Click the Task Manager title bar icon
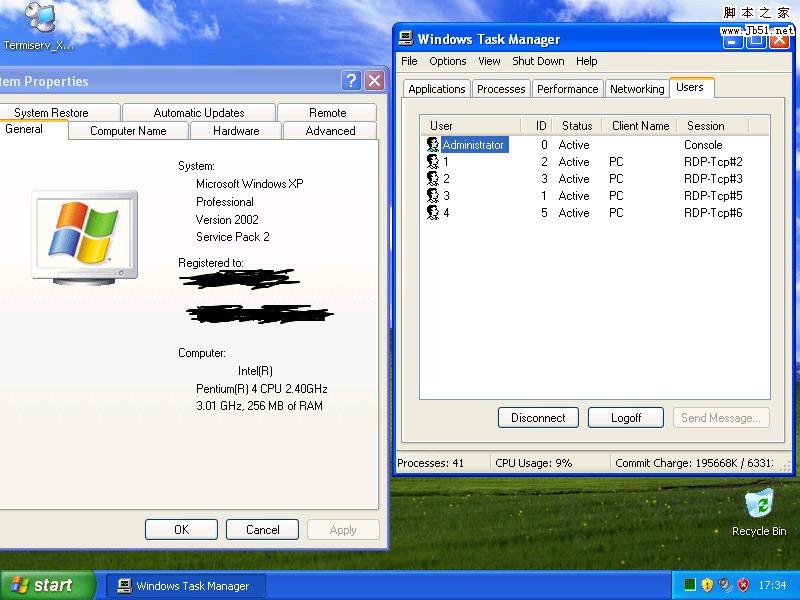Viewport: 800px width, 600px height. click(406, 39)
